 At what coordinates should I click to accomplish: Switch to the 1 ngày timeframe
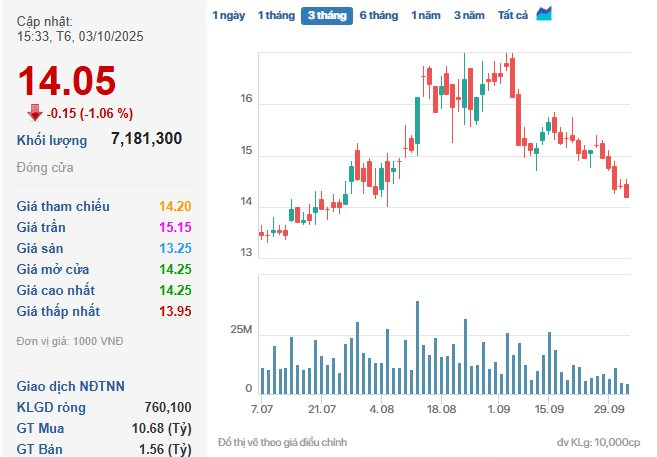click(227, 16)
